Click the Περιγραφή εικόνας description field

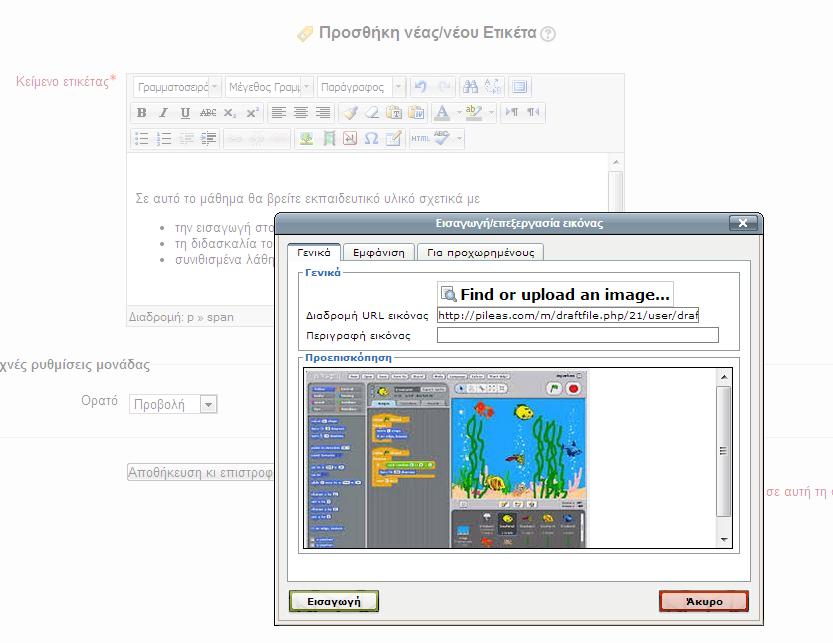[577, 335]
